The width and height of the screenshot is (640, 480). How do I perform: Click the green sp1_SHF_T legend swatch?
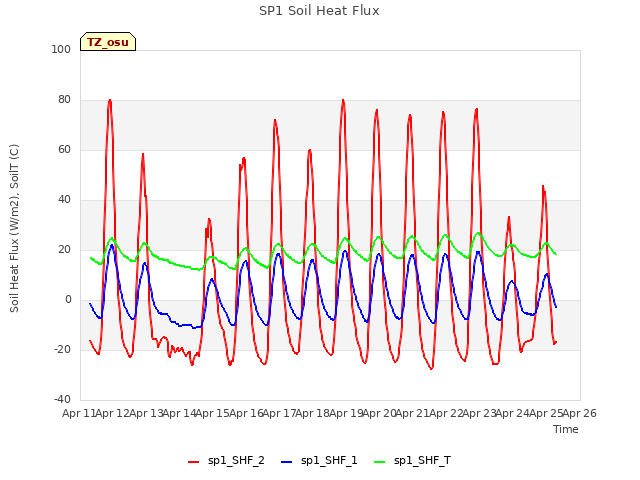click(380, 462)
